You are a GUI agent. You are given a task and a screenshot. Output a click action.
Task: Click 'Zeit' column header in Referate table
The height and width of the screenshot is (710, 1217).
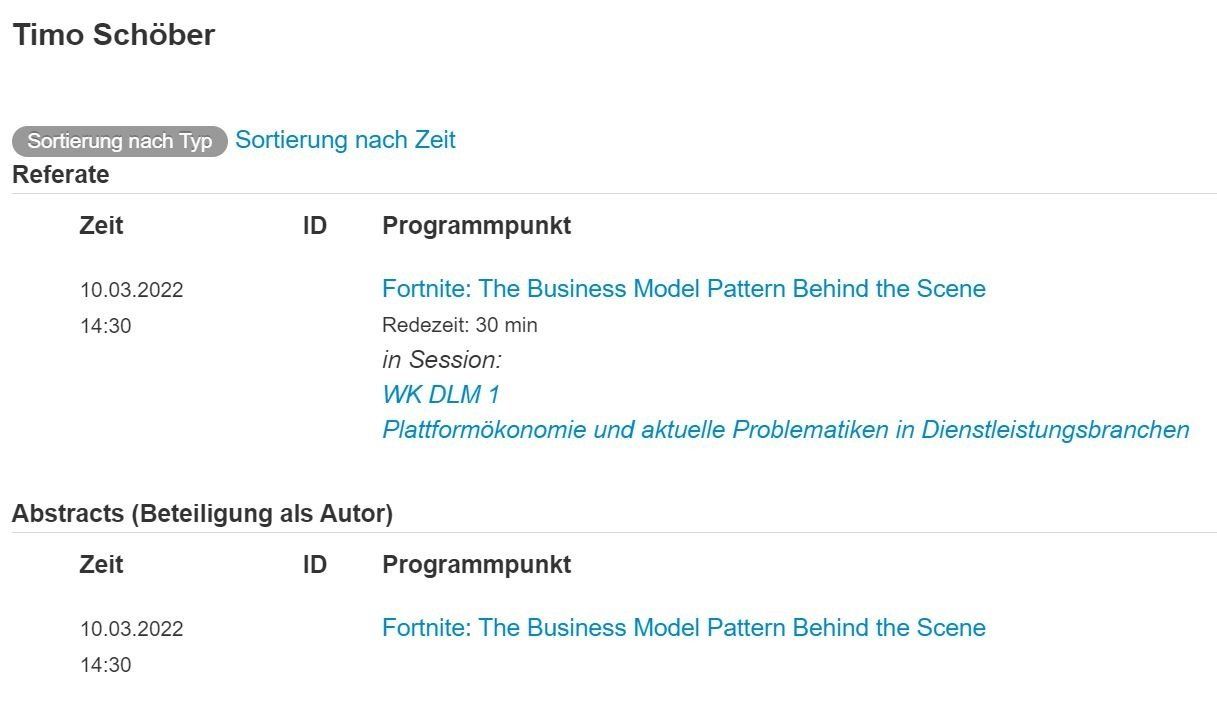pyautogui.click(x=101, y=226)
